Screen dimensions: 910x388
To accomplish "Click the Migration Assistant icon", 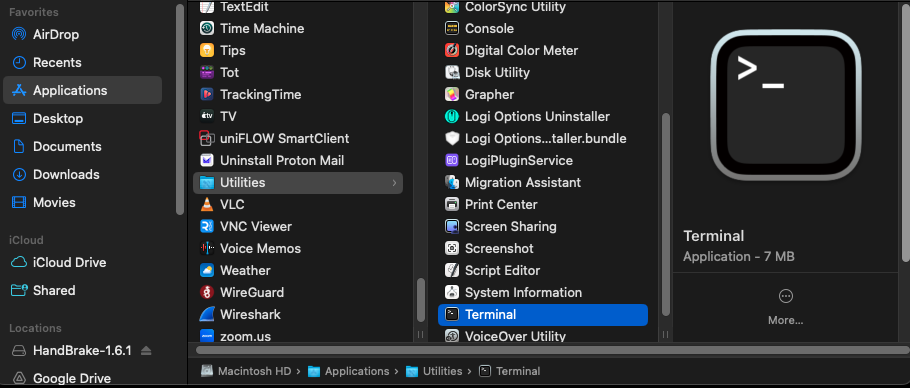I will coord(452,182).
